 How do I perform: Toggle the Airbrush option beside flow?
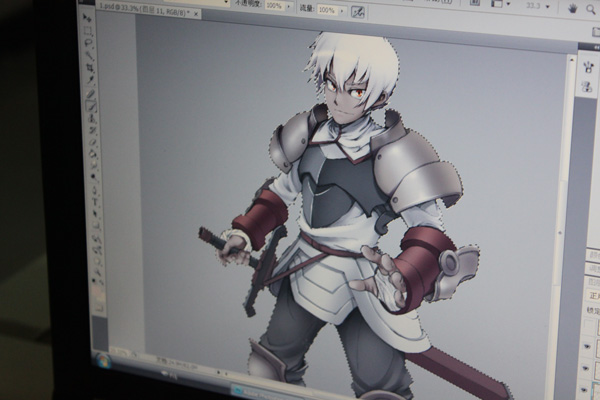[x=358, y=12]
